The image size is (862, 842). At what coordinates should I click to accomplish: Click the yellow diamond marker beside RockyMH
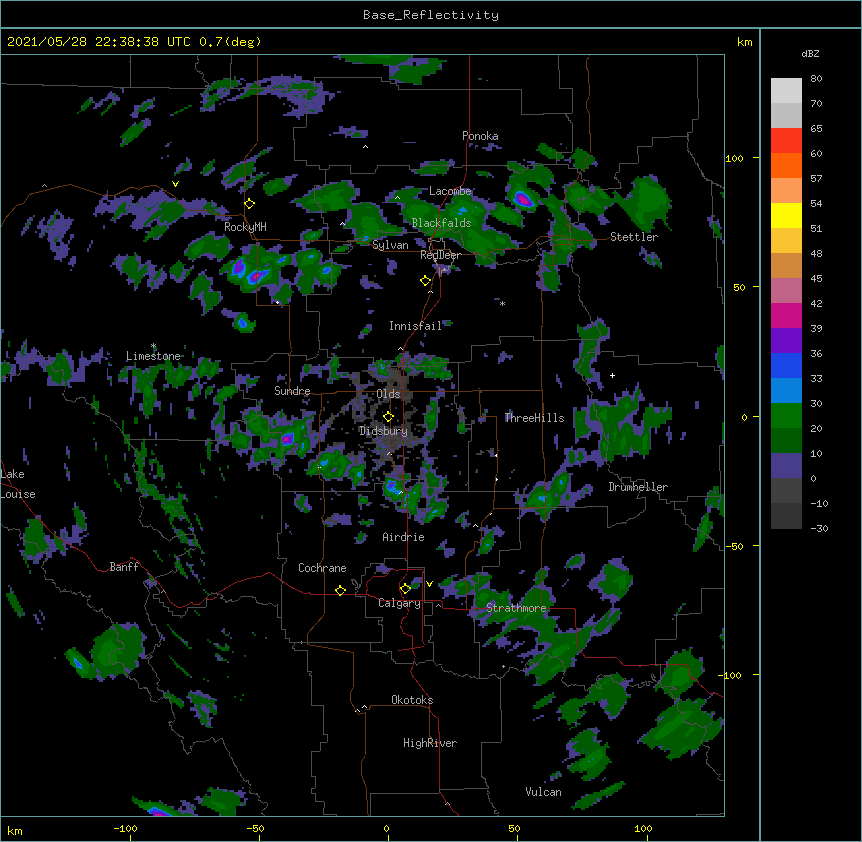[x=250, y=204]
